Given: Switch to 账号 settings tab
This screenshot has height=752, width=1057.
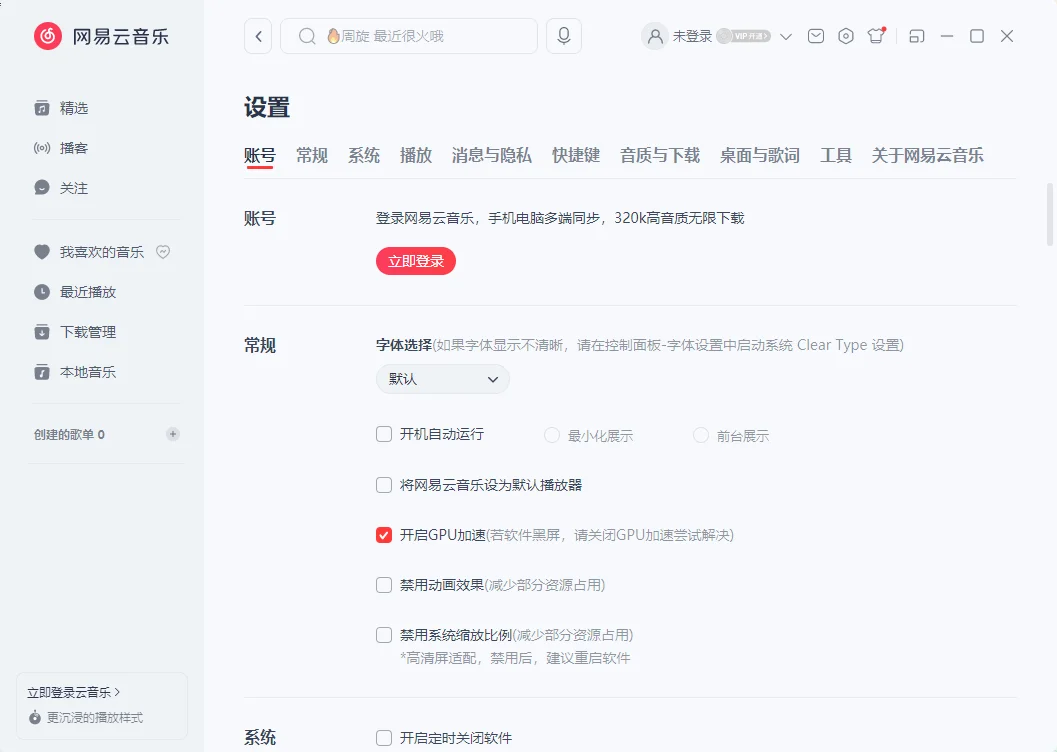Looking at the screenshot, I should pos(260,156).
